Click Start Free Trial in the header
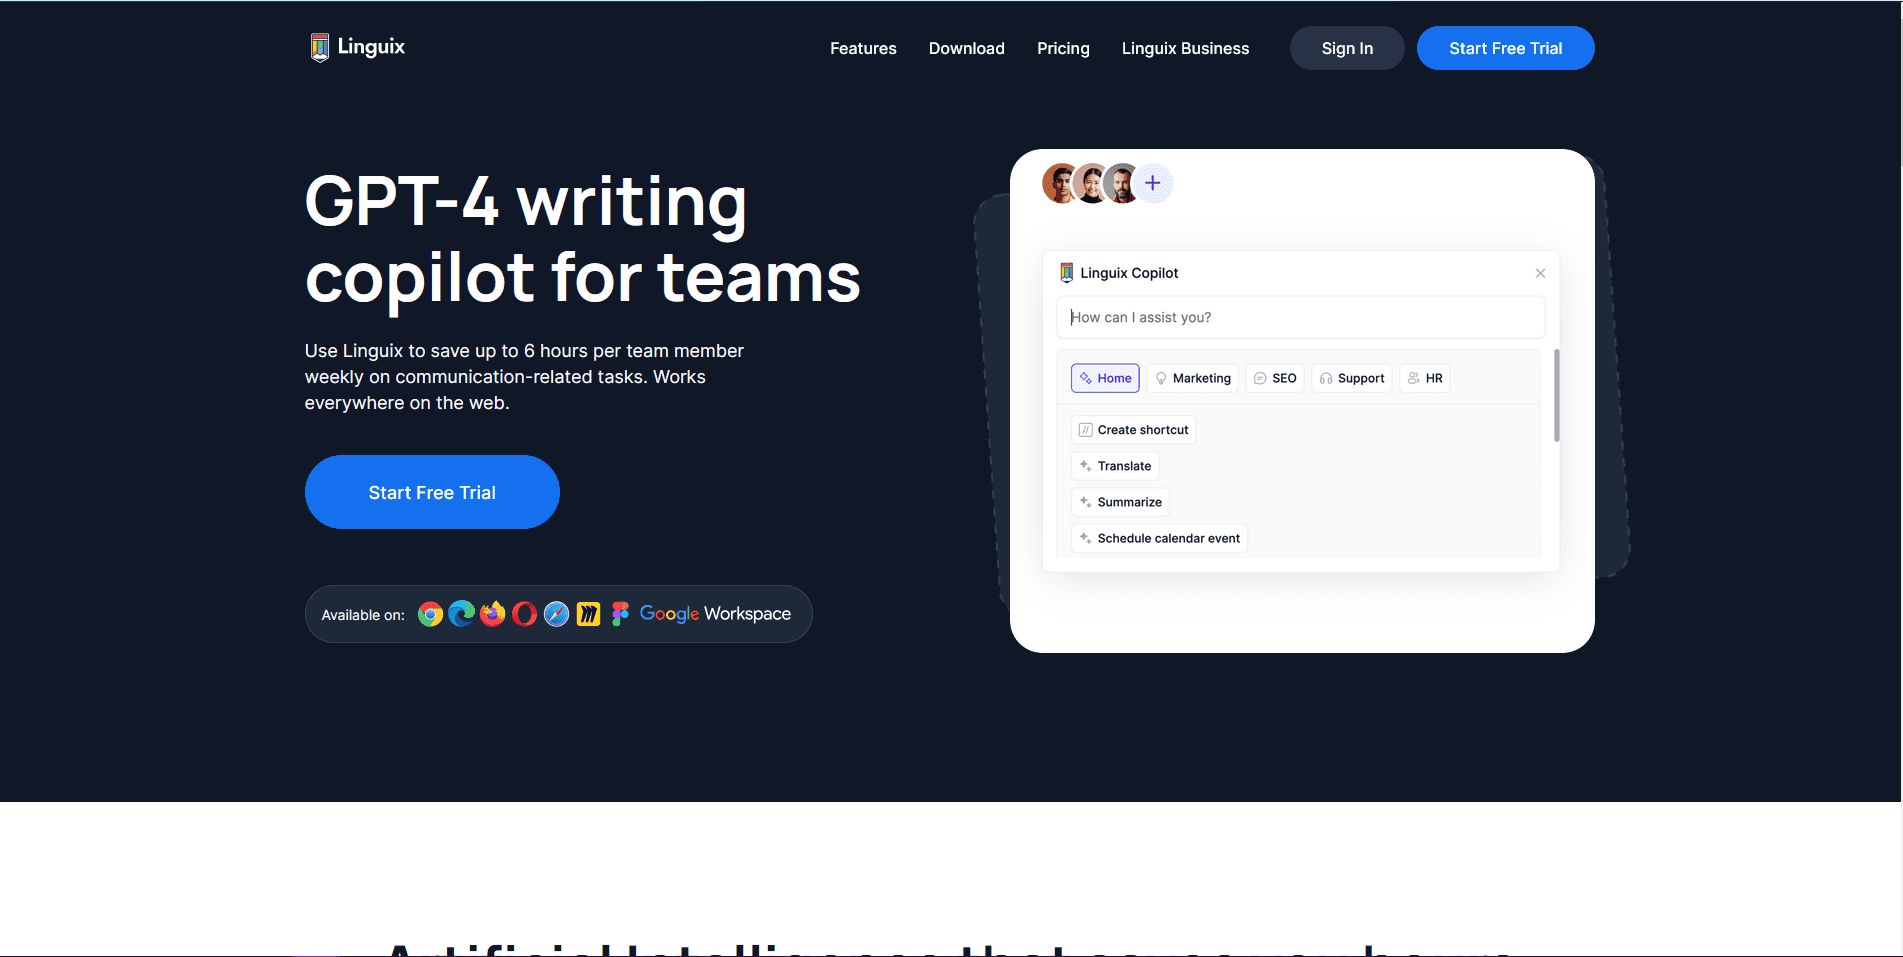Viewport: 1903px width, 957px height. 1505,48
